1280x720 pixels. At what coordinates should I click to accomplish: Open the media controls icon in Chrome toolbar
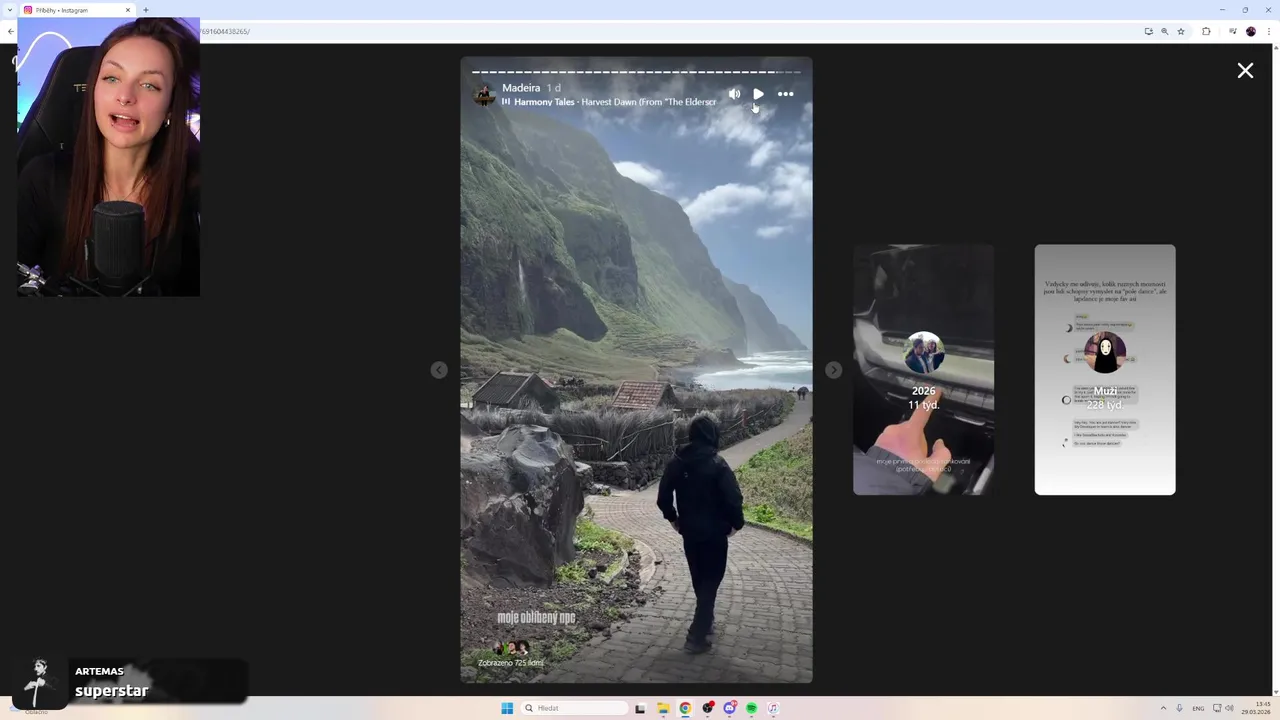1232,31
